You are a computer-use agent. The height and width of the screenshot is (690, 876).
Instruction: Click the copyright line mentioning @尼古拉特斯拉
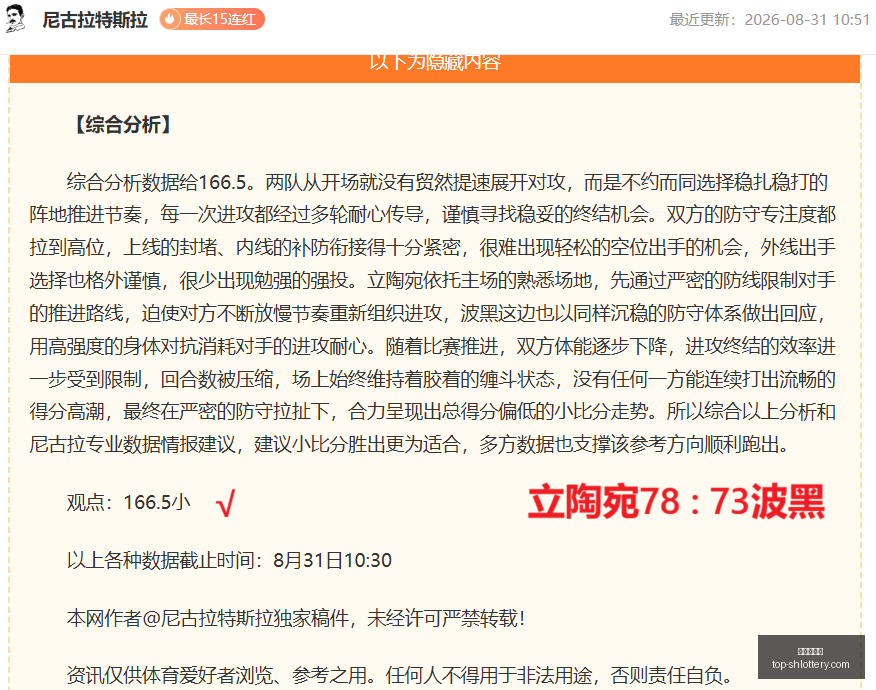(x=296, y=618)
